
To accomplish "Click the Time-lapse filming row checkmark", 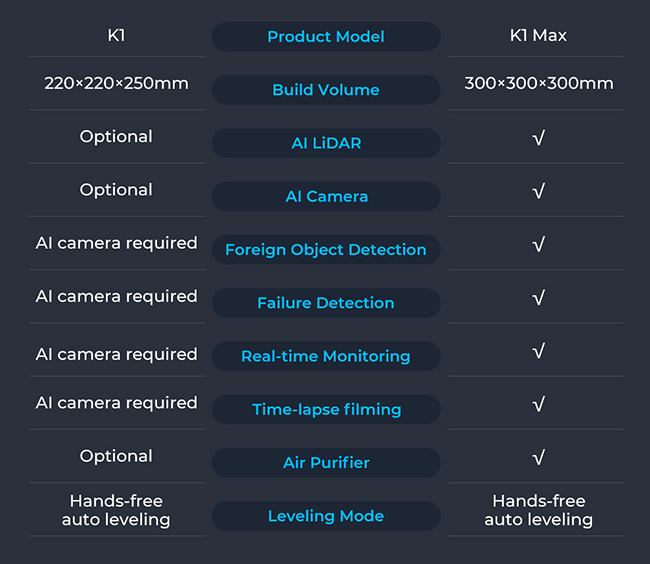I will [538, 404].
